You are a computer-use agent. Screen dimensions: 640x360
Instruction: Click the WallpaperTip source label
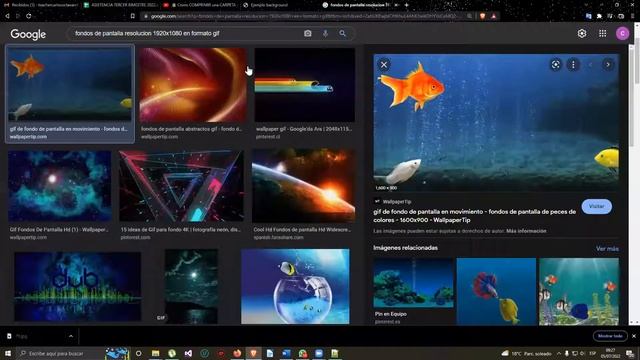click(x=397, y=202)
